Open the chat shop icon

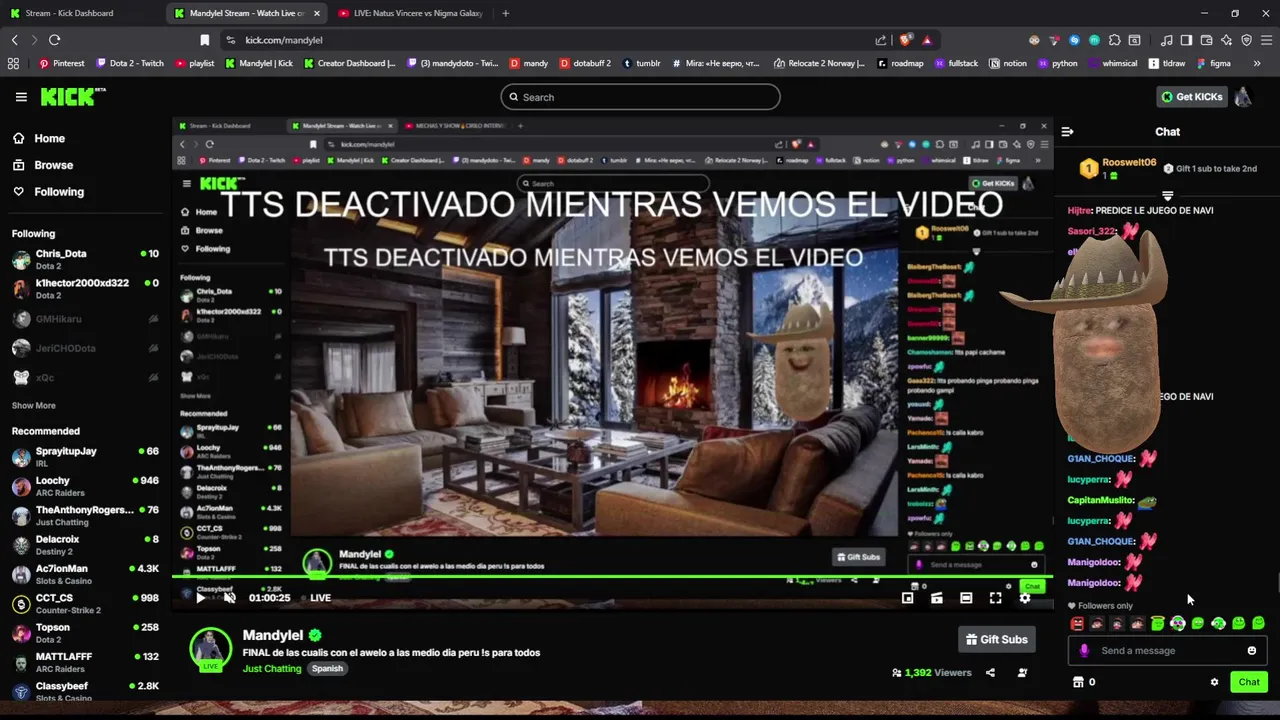click(1078, 682)
